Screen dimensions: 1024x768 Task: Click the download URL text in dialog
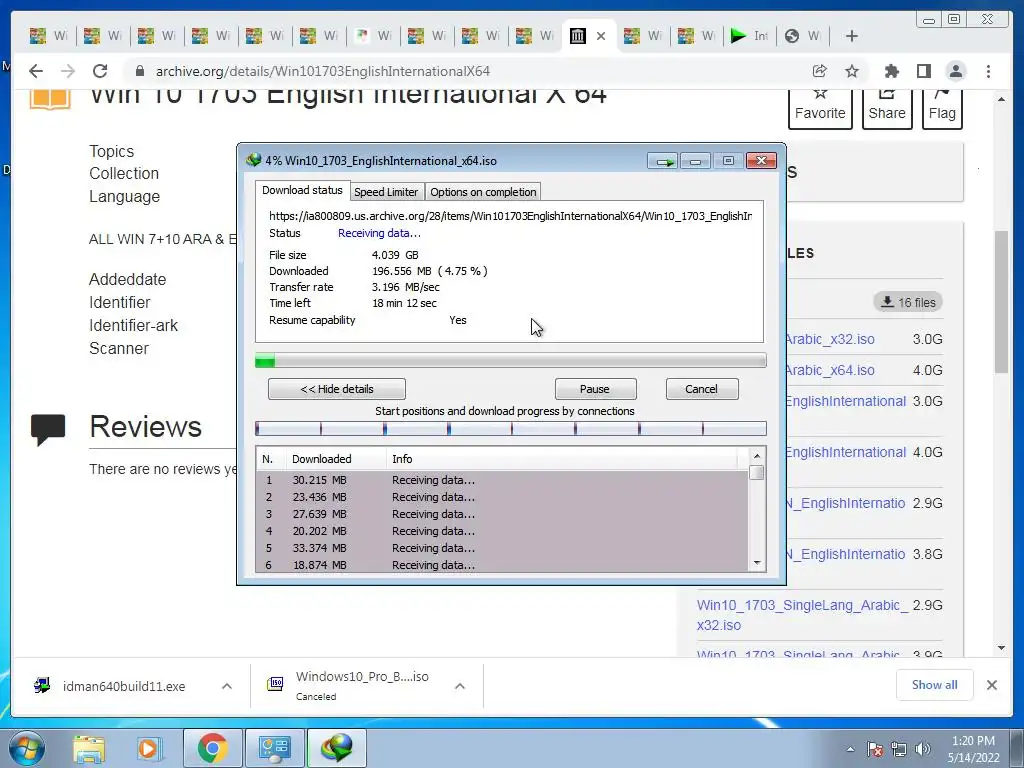510,216
